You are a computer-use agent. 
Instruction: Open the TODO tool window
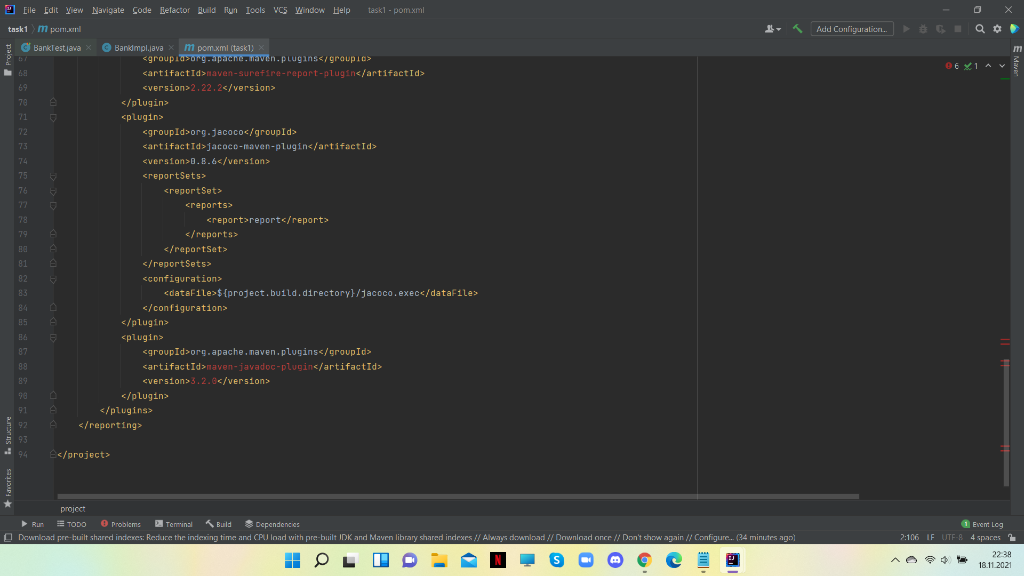pos(73,523)
